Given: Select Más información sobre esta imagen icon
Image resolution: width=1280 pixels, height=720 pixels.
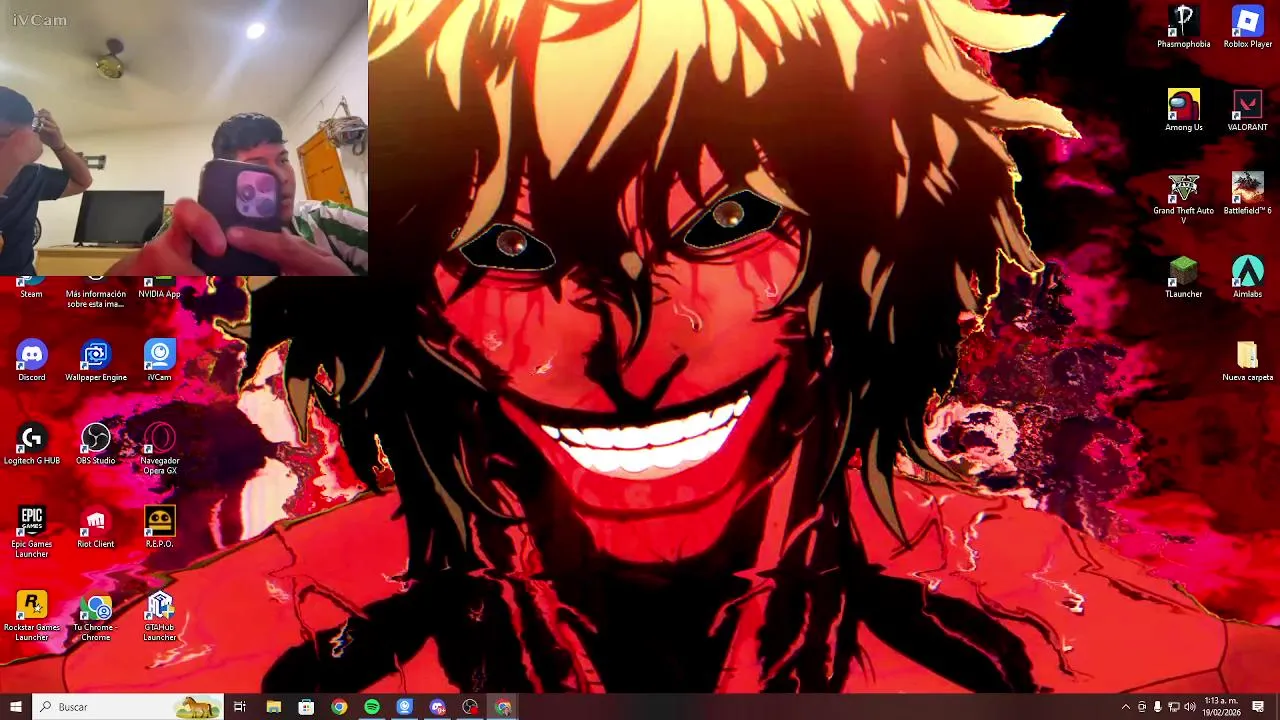Looking at the screenshot, I should click(x=96, y=293).
